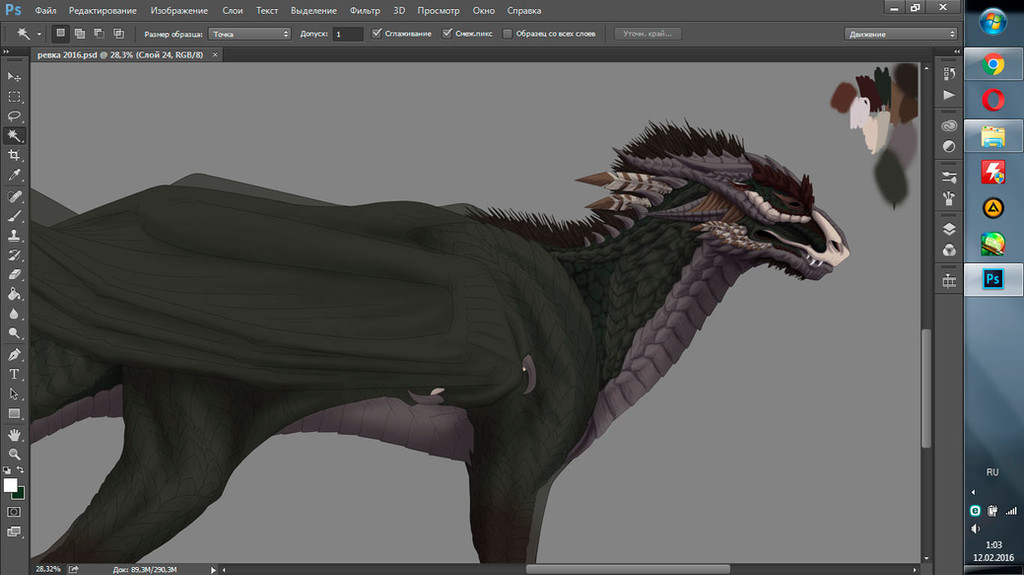
Task: Select the Move tool
Action: (14, 77)
